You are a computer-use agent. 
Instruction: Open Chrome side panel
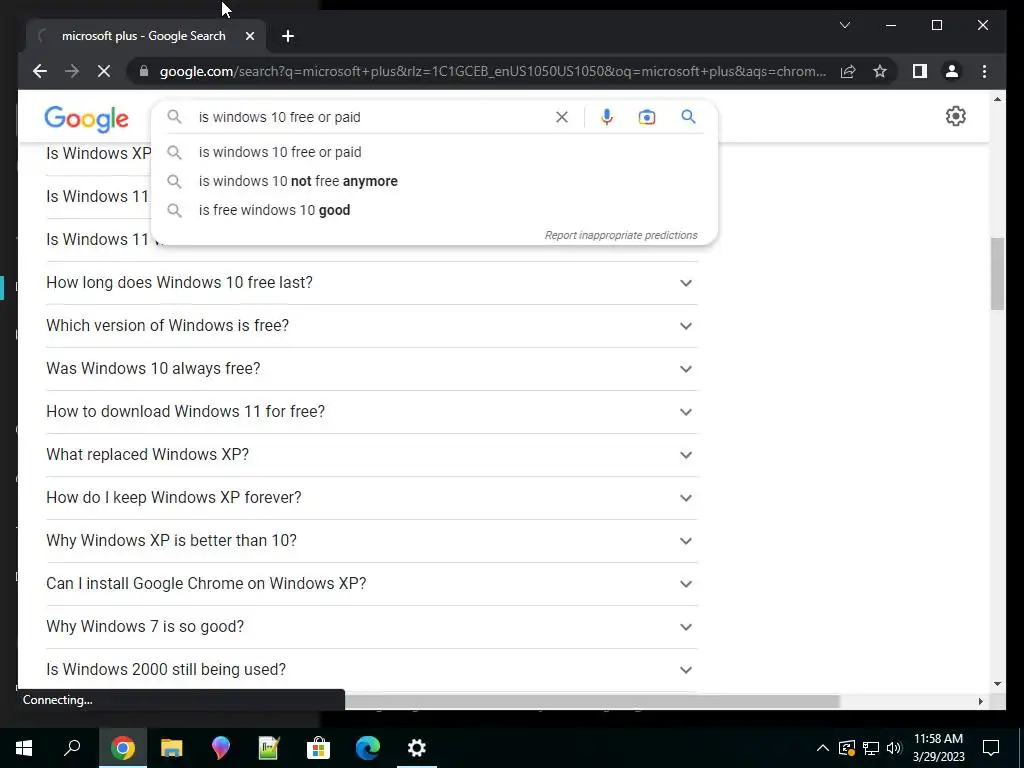coord(920,71)
